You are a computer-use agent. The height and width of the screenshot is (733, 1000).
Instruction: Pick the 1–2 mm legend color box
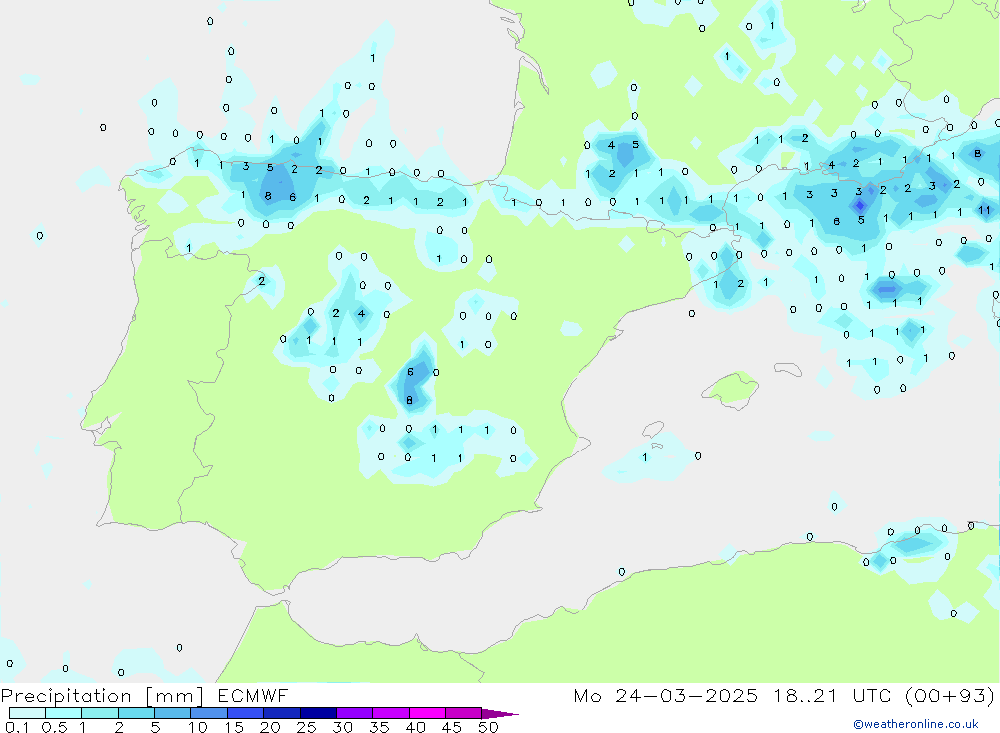pos(100,713)
